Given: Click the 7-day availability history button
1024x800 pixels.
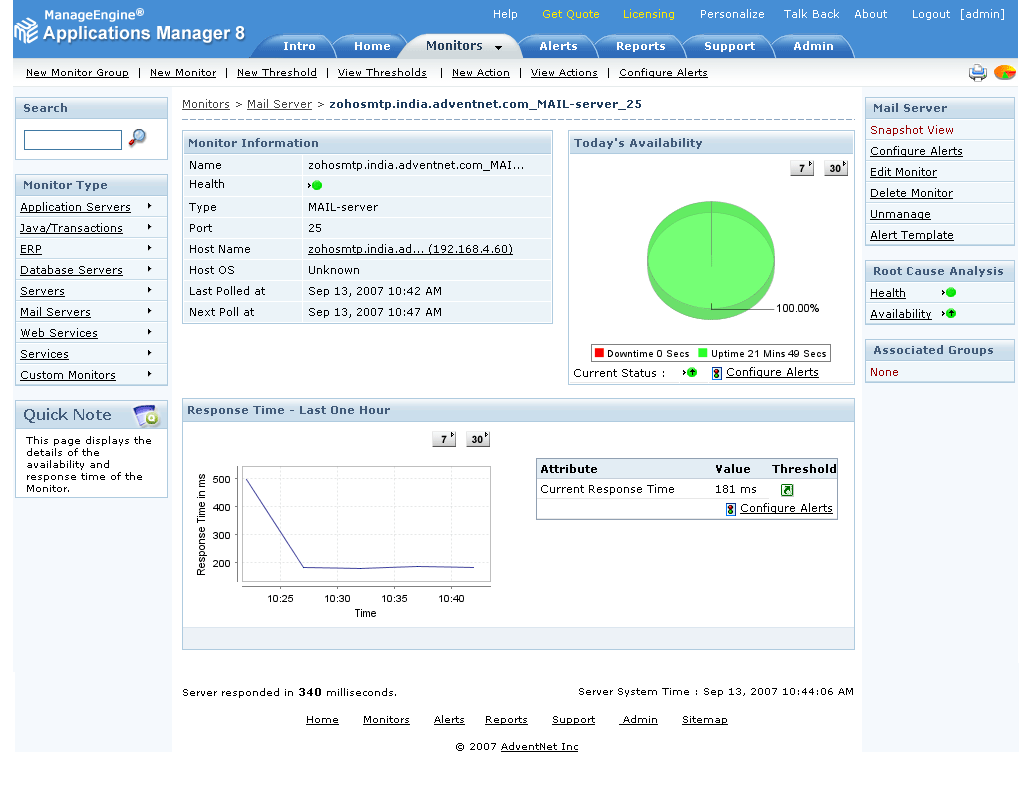Looking at the screenshot, I should click(802, 168).
